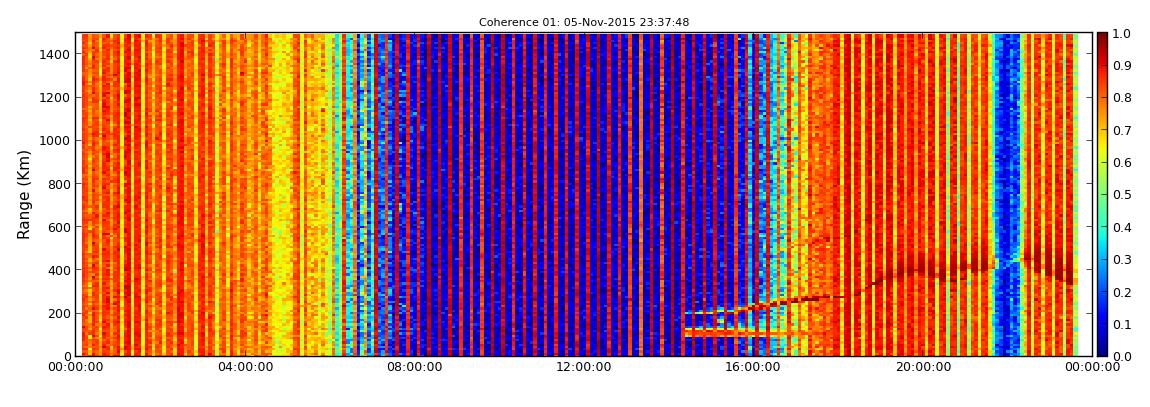Click the 20:00:00 x-axis tick label
1150x407 pixels.
[923, 367]
